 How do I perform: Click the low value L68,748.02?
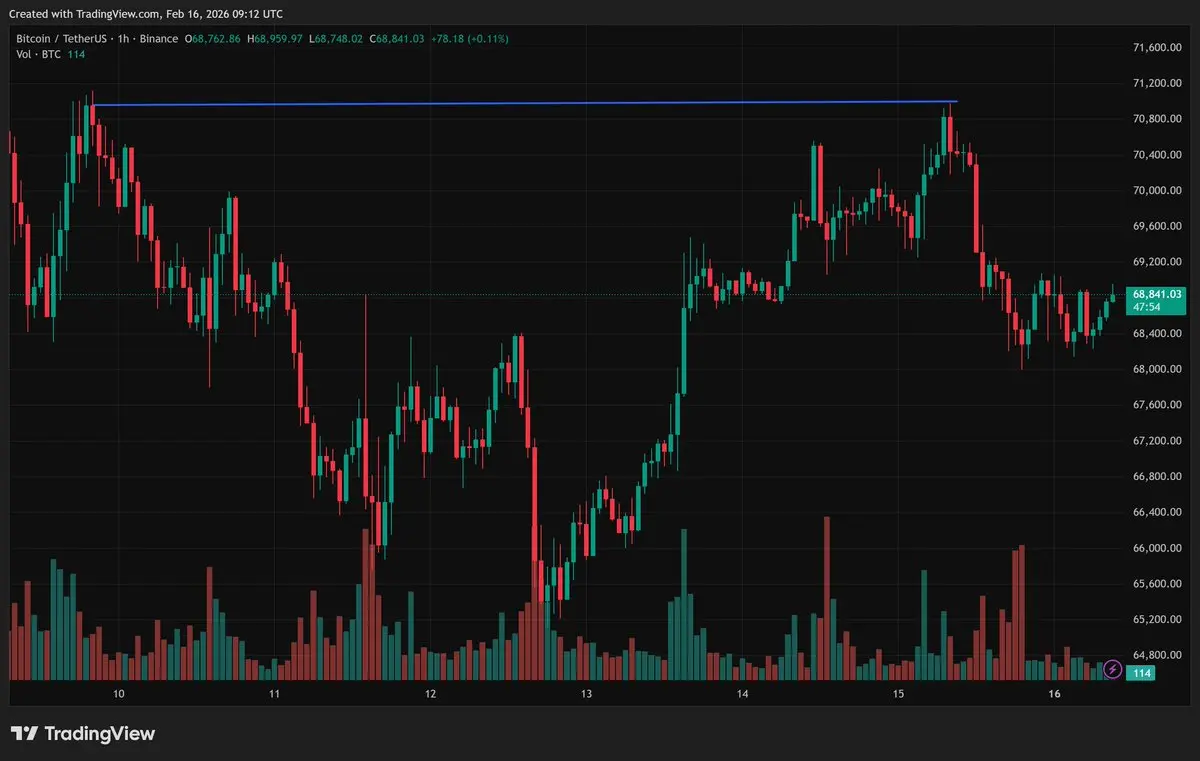click(335, 39)
